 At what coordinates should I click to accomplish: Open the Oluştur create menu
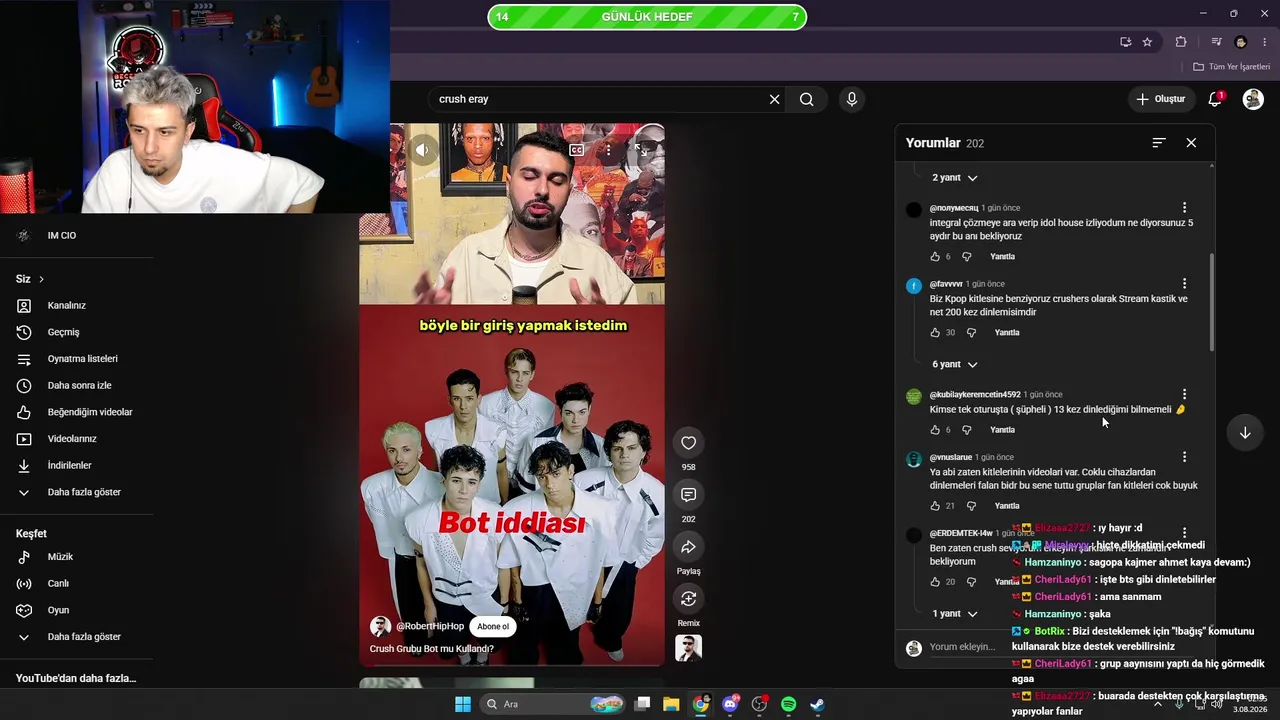[x=1160, y=99]
